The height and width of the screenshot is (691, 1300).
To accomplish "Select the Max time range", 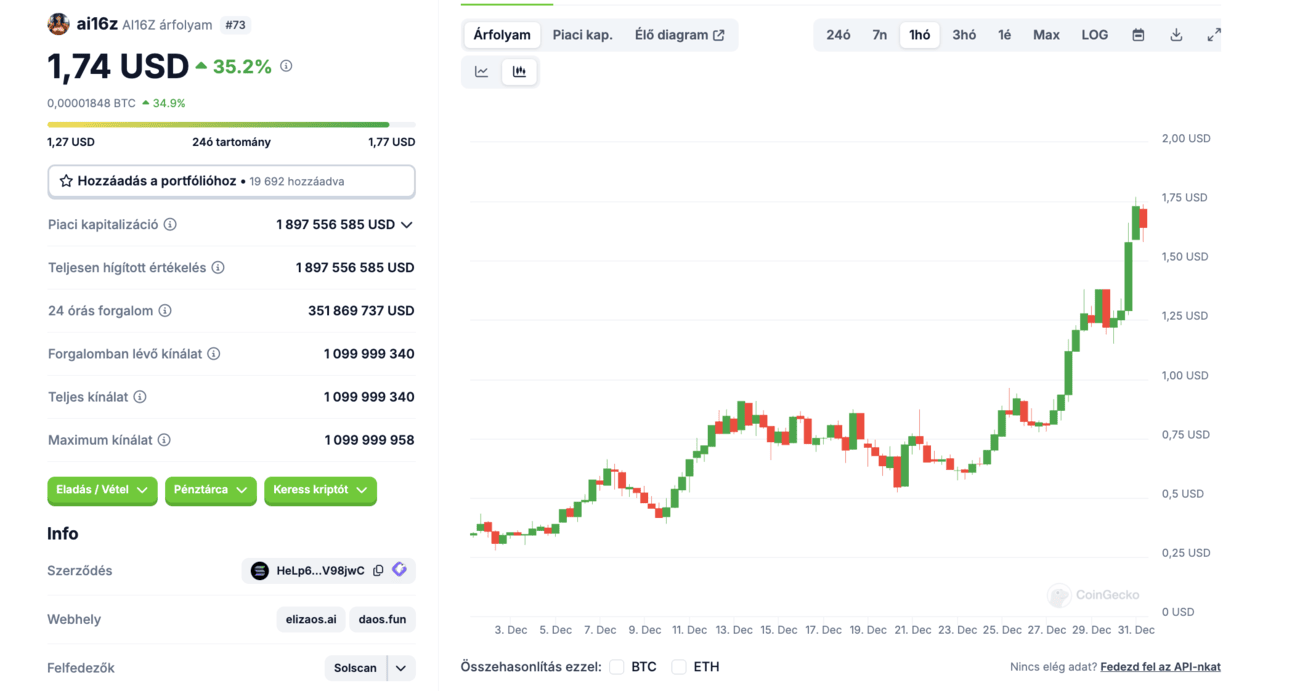I will tap(1046, 35).
